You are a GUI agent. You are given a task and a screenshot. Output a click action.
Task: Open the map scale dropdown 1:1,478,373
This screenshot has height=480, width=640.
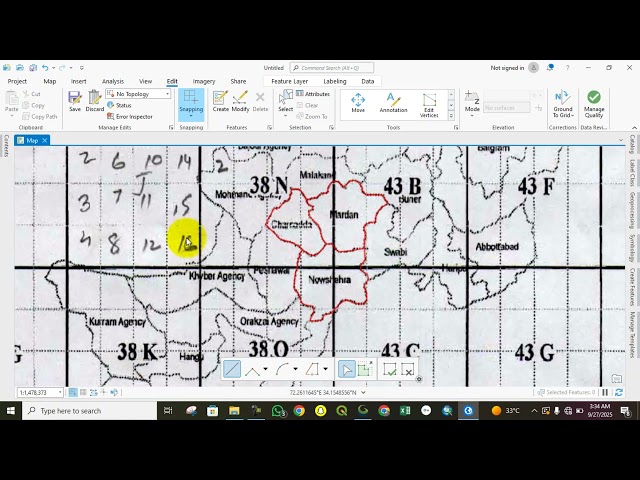[x=60, y=392]
